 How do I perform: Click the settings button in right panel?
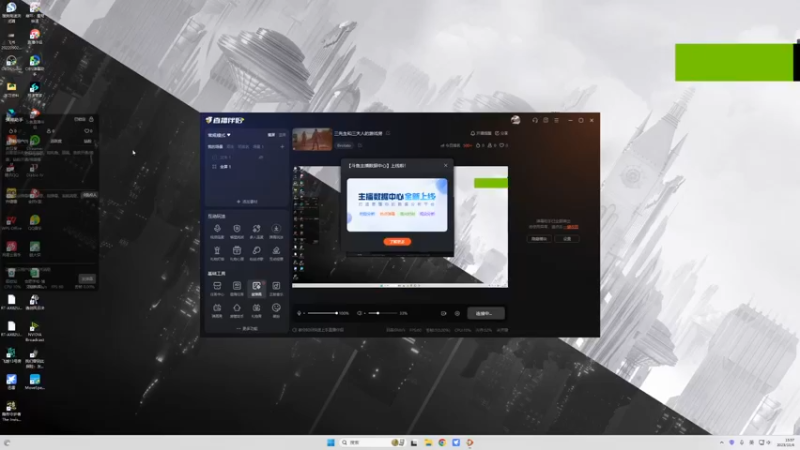pyautogui.click(x=567, y=239)
